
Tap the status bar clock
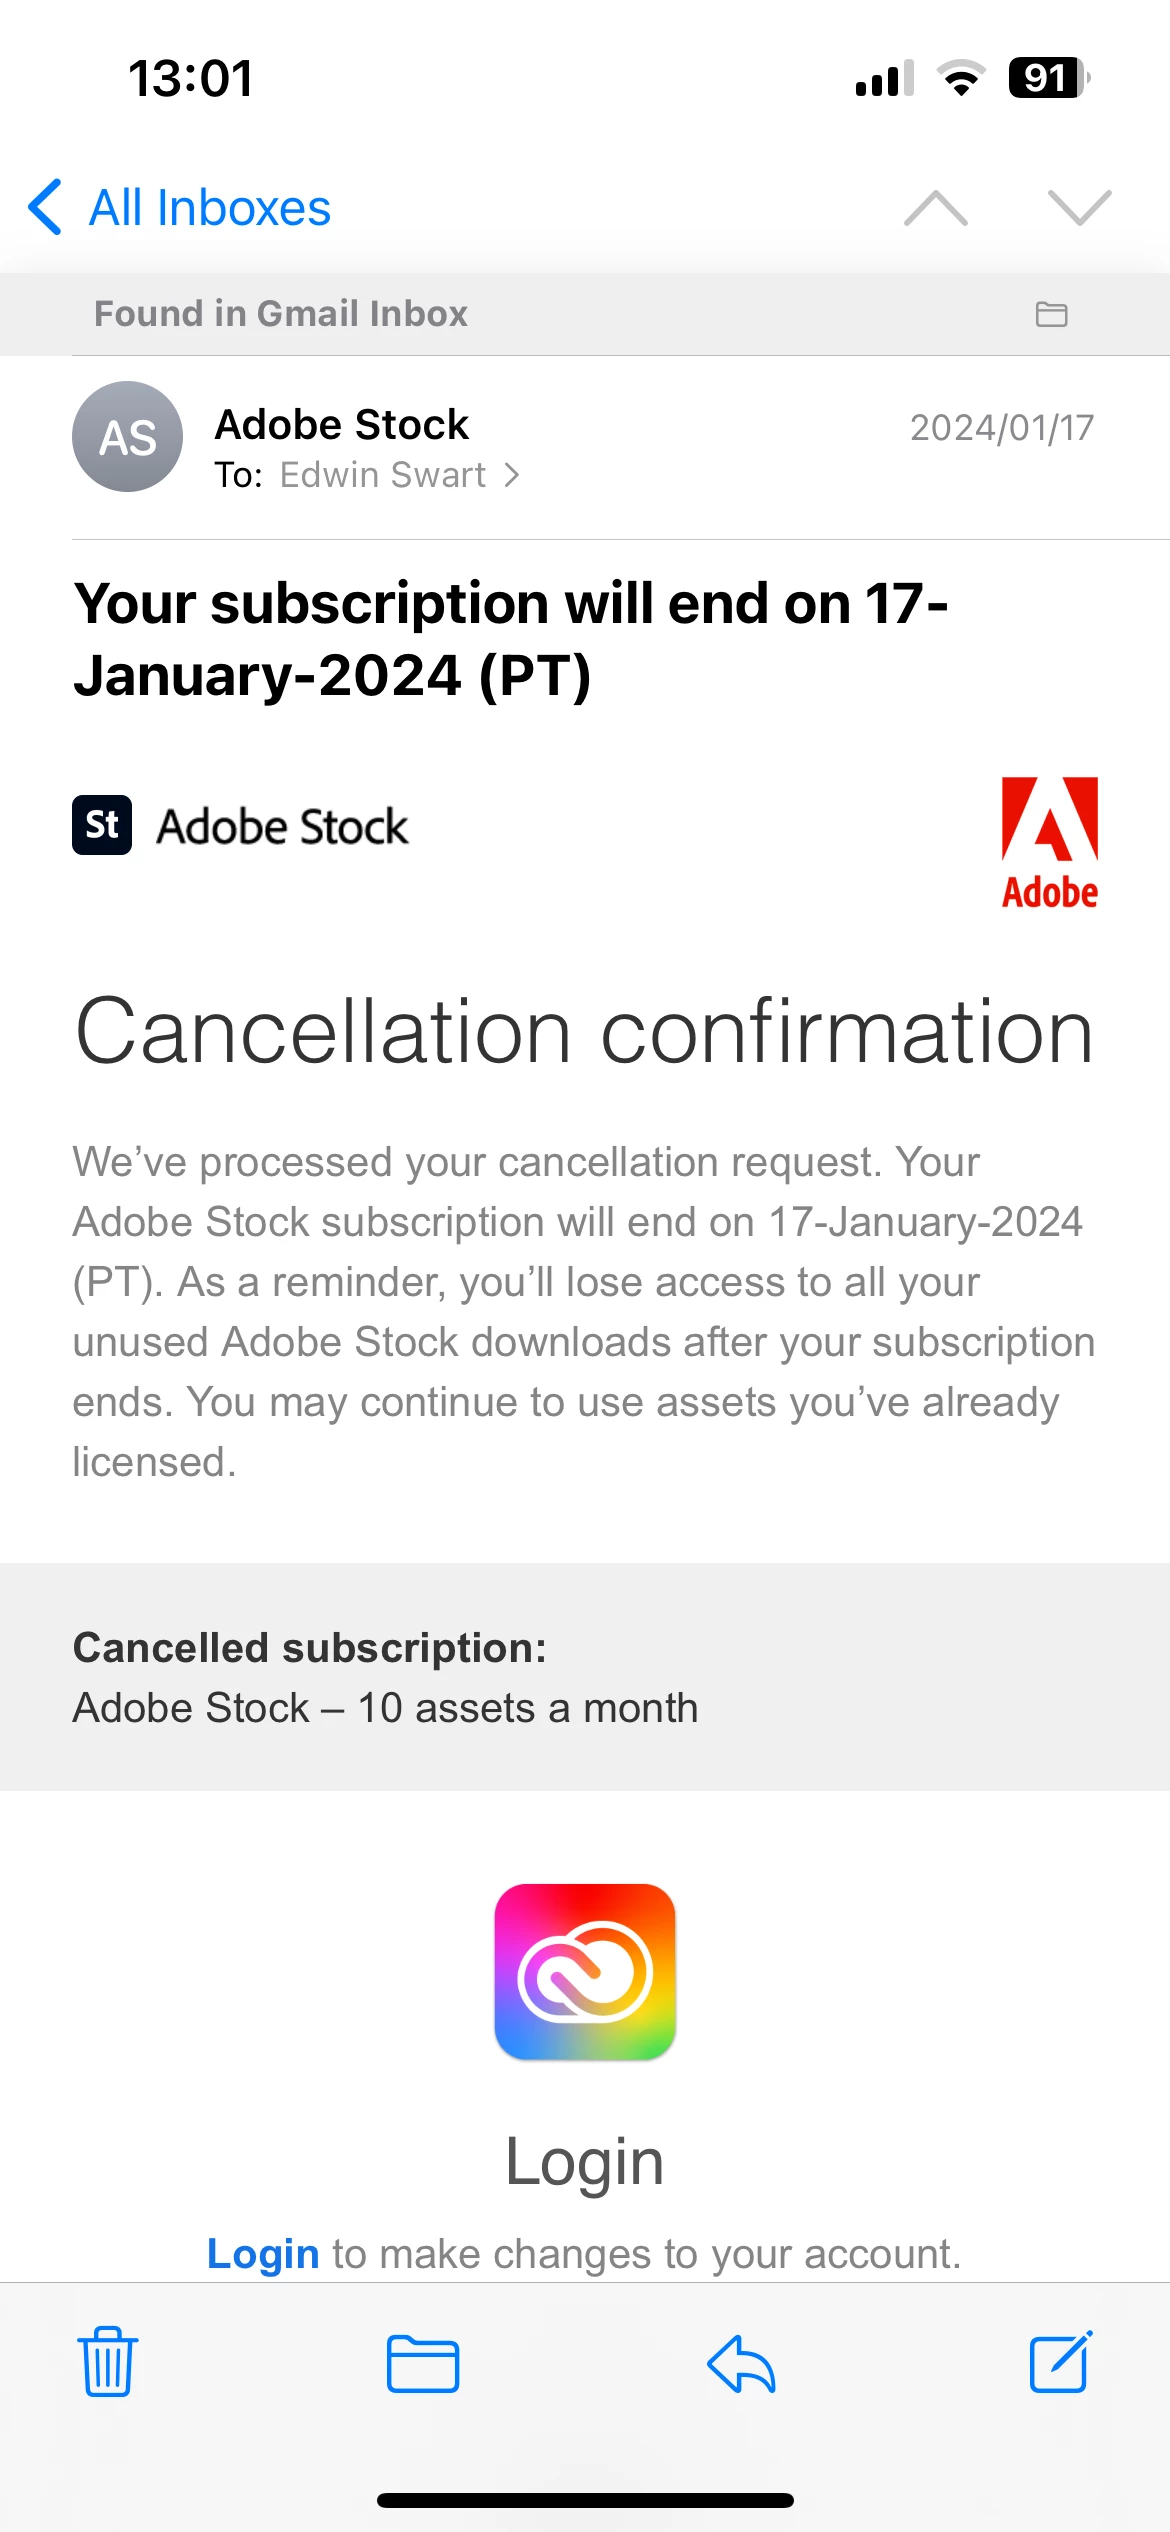tap(191, 78)
